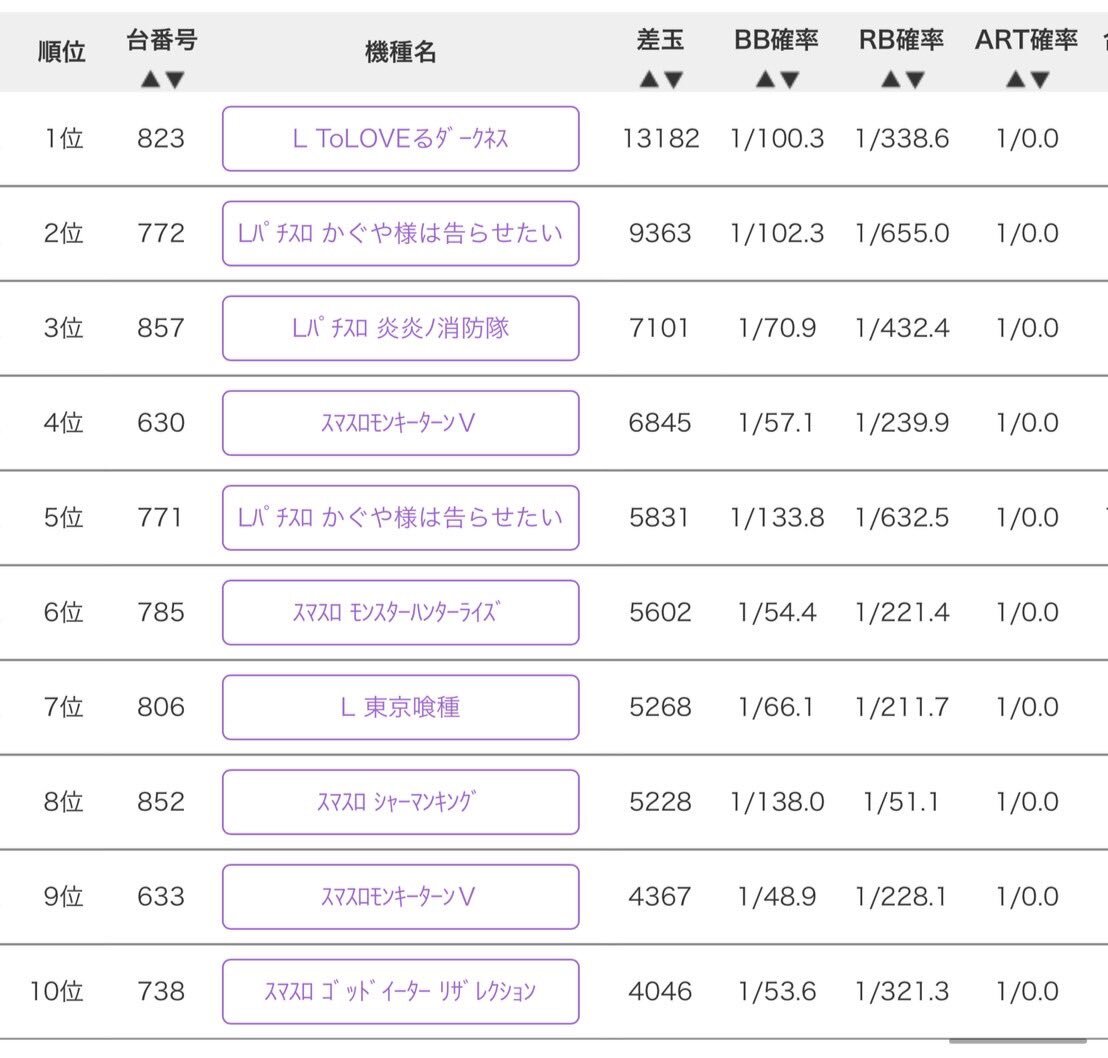Sort 差玉 column descending with down arrow
This screenshot has height=1058, width=1108.
[673, 79]
